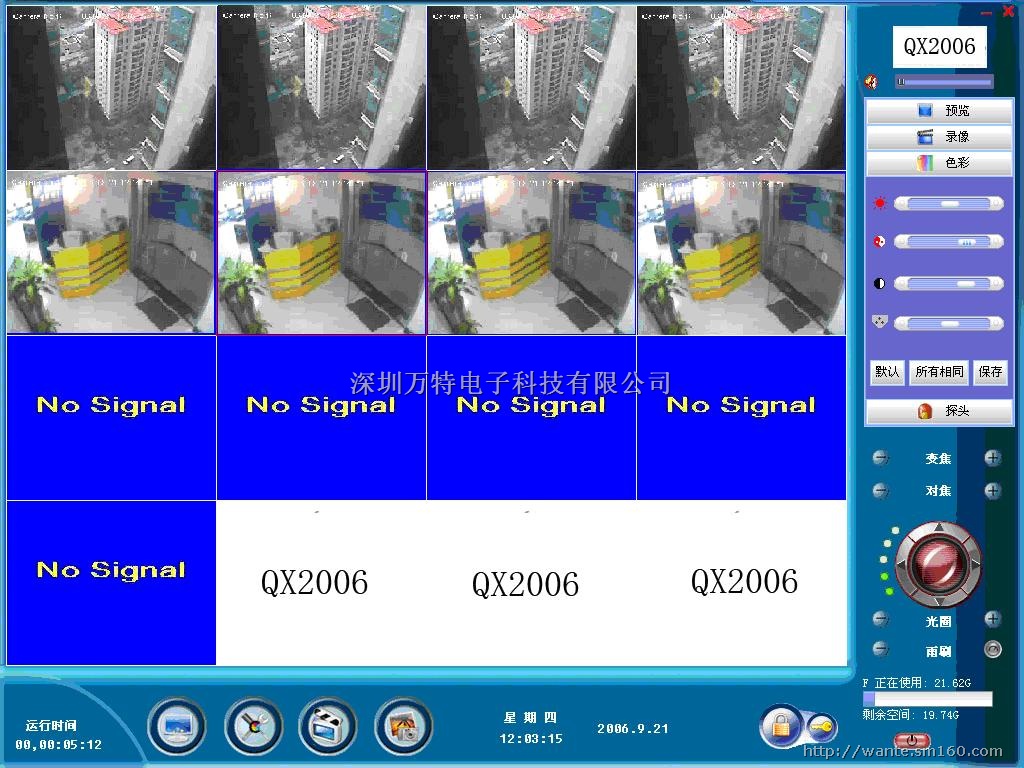1024x768 pixels.
Task: Click the key login icon
Action: (x=820, y=725)
